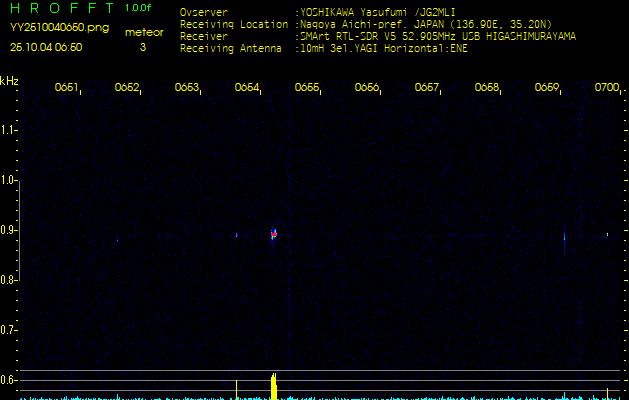This screenshot has width=629, height=400.
Task: Click time marker 0656
Action: [x=367, y=87]
